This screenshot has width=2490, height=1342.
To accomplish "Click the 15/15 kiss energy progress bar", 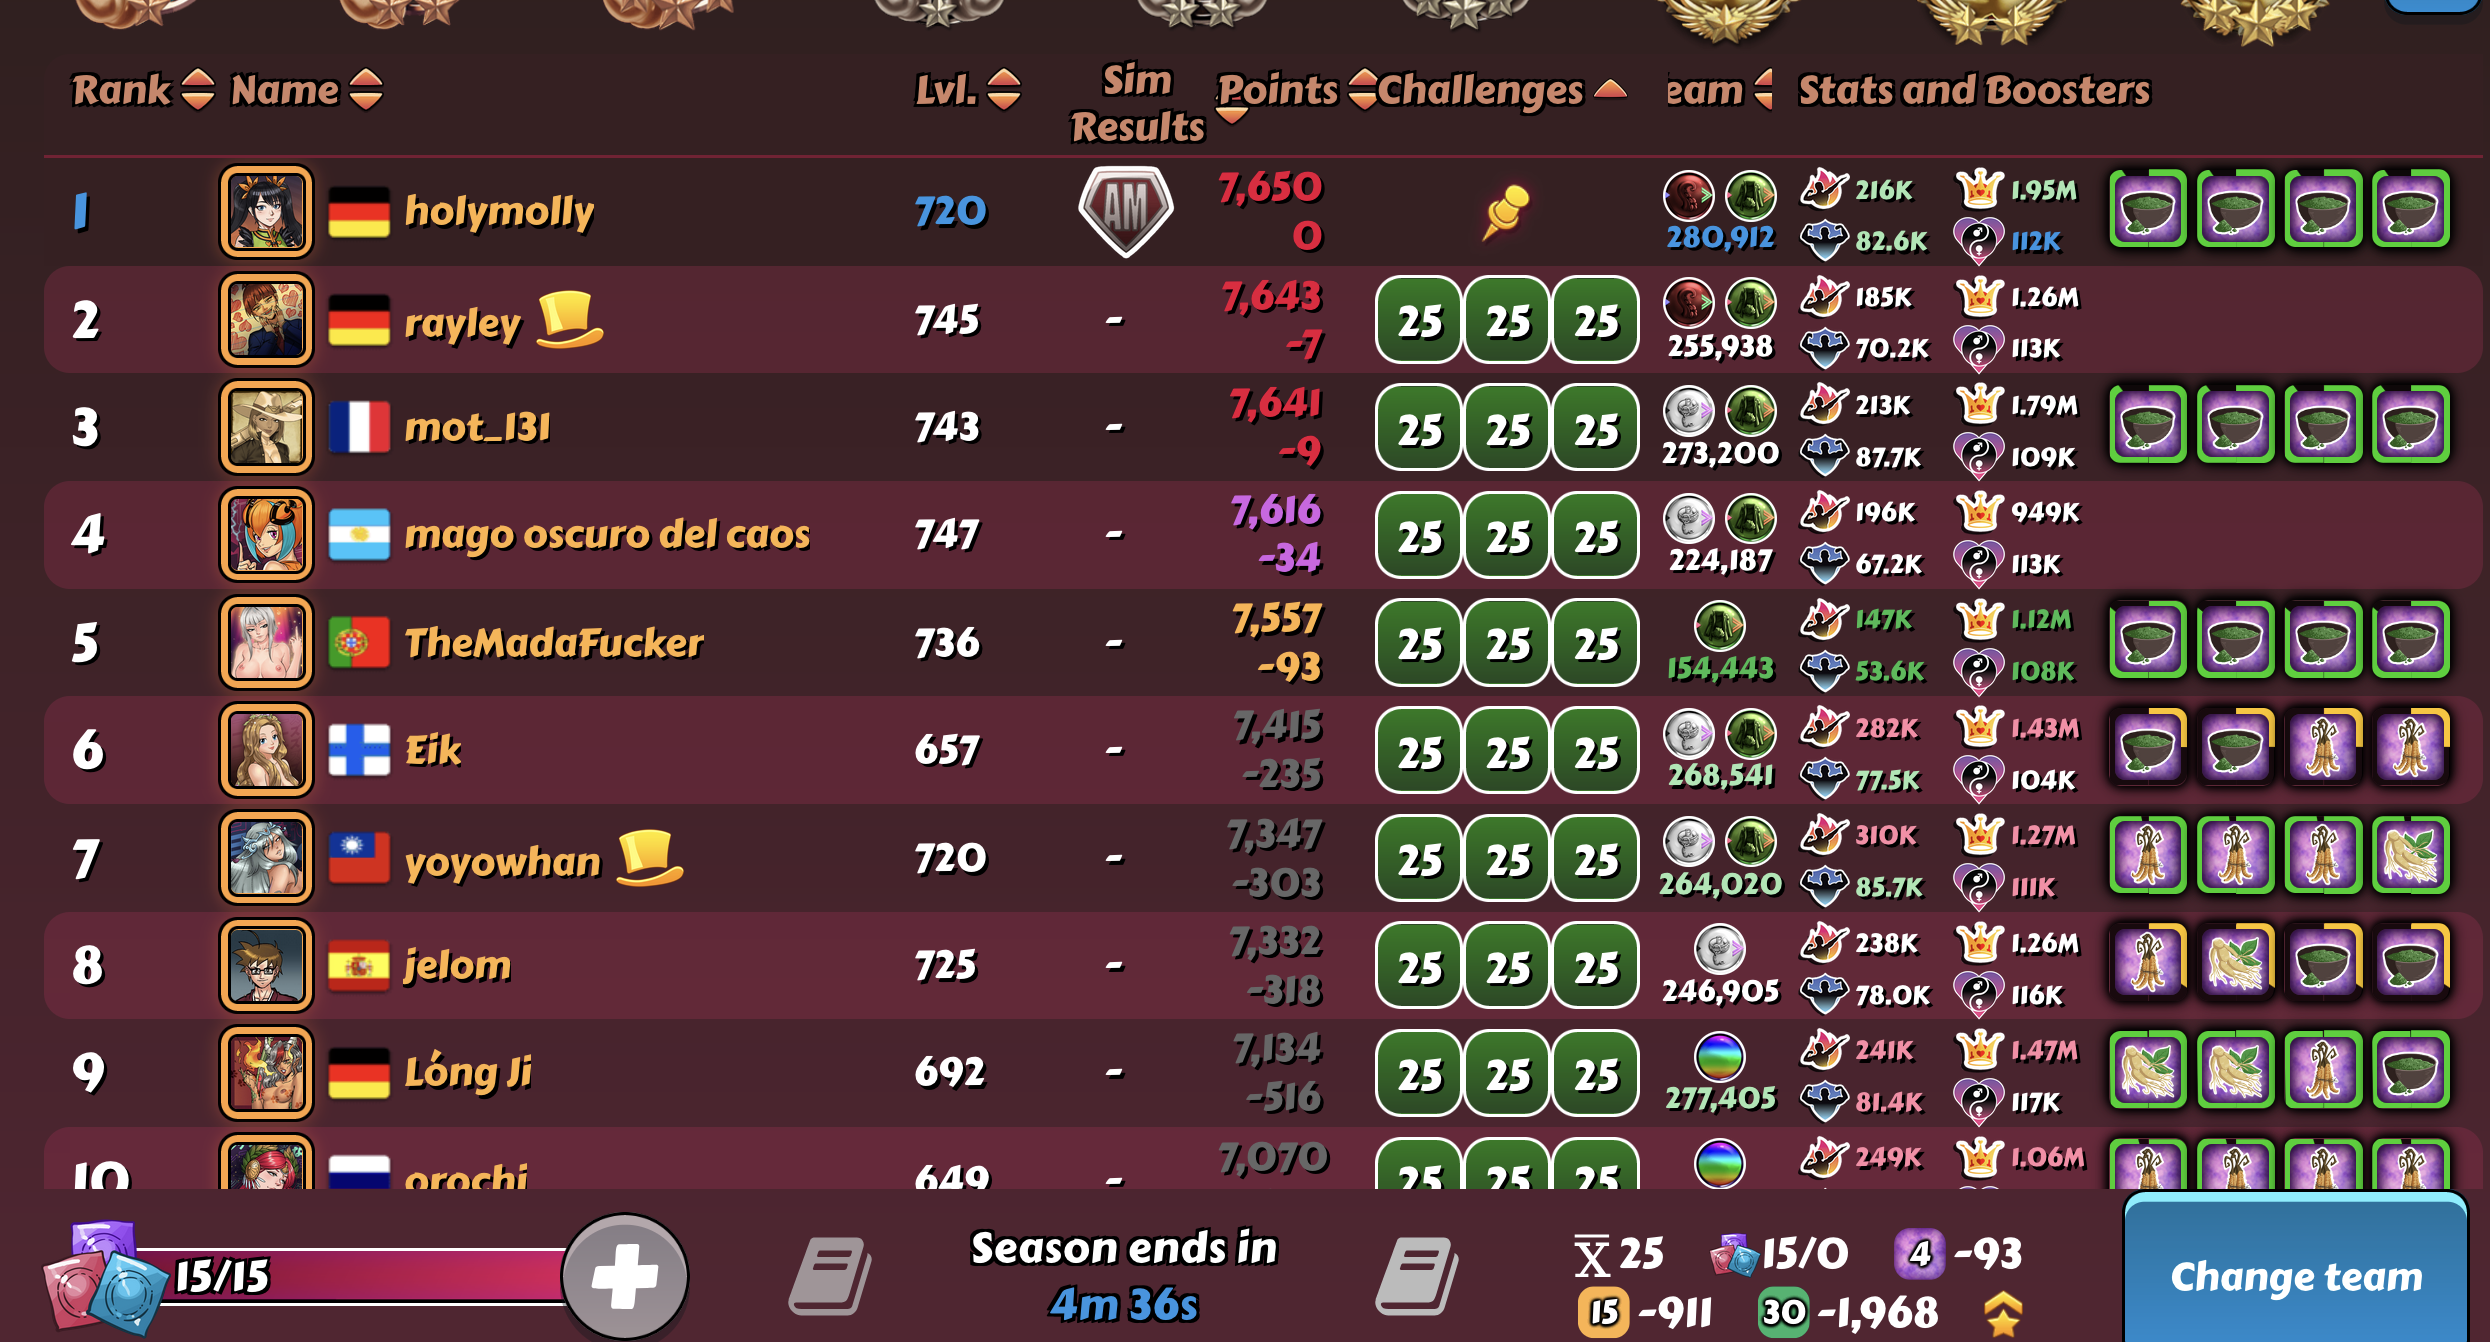I will click(350, 1276).
